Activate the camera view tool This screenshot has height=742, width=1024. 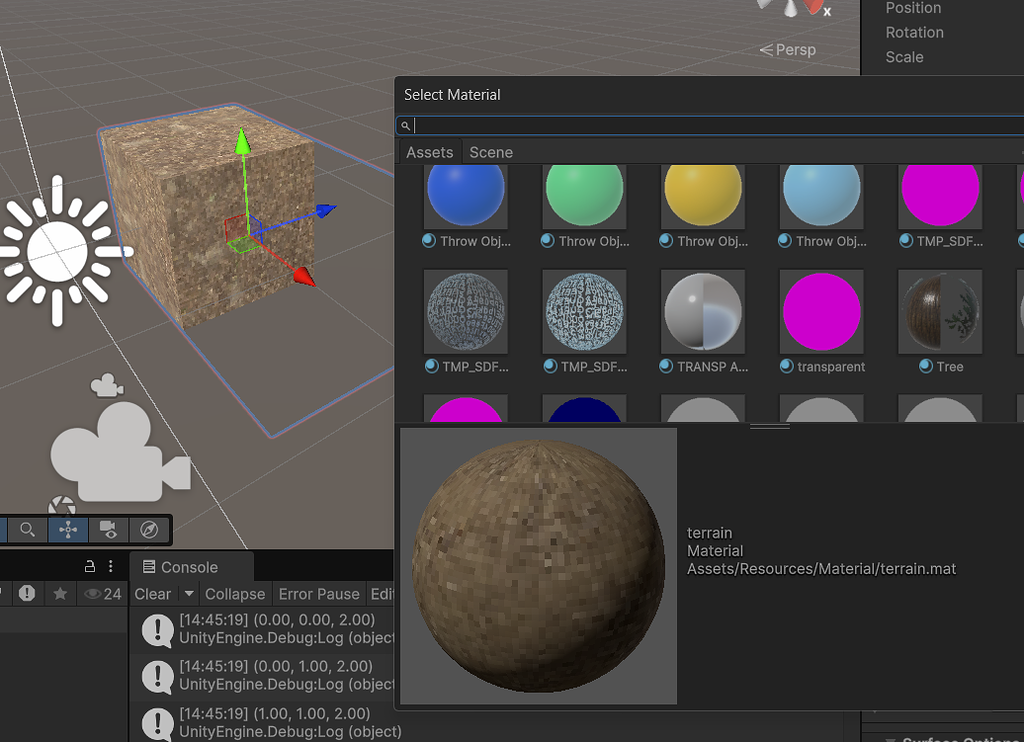tap(108, 530)
